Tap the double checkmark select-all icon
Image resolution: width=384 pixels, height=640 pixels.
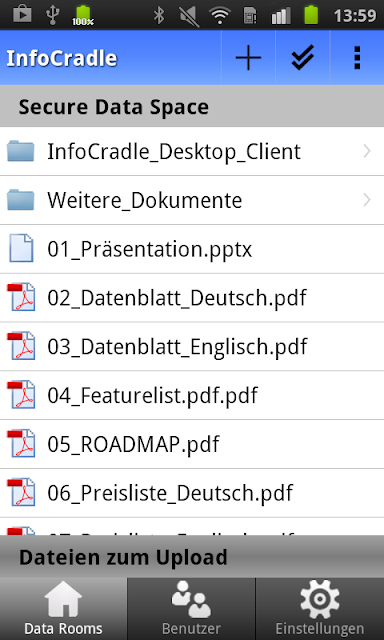click(x=302, y=58)
